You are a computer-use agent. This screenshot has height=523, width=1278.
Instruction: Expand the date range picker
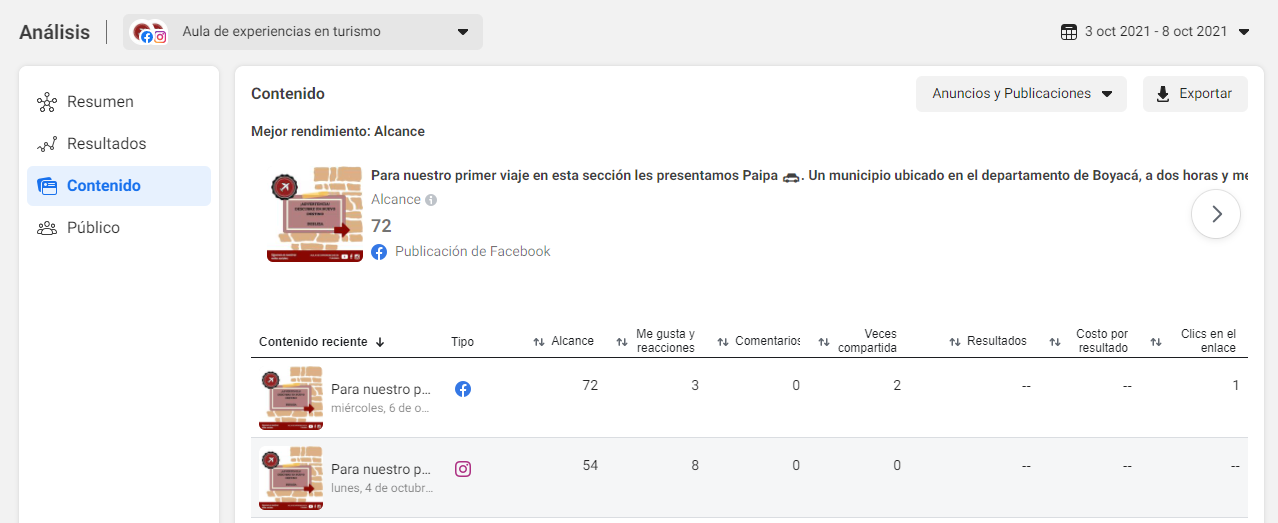tap(1155, 32)
